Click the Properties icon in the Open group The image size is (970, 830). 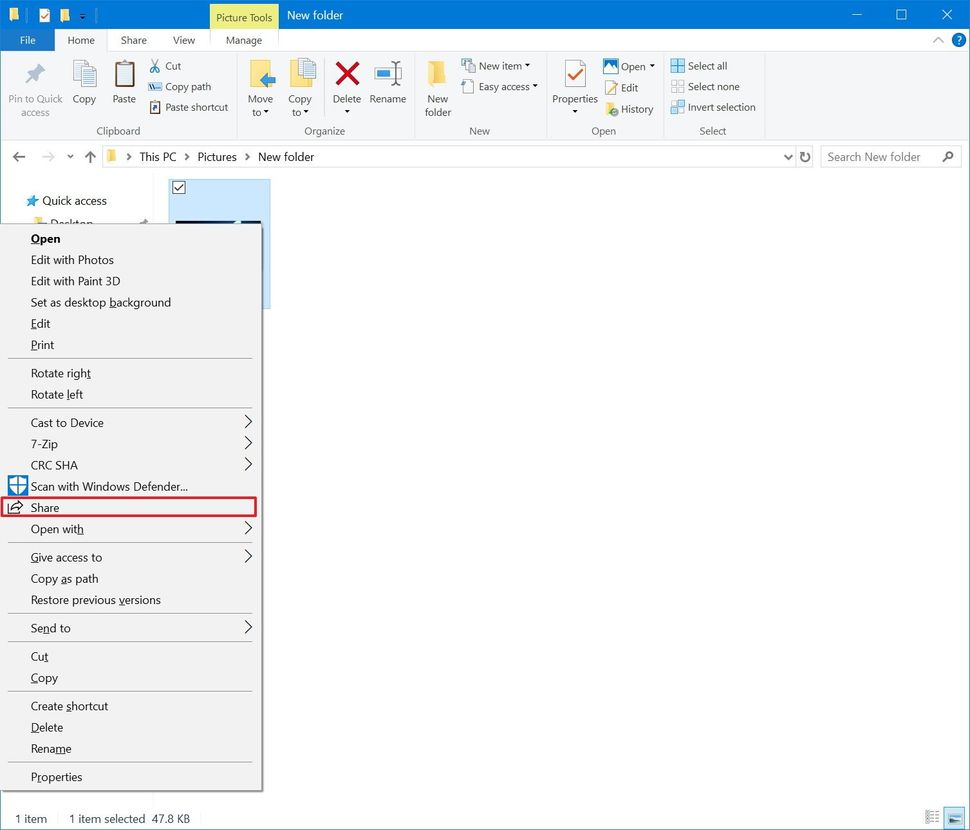[574, 85]
